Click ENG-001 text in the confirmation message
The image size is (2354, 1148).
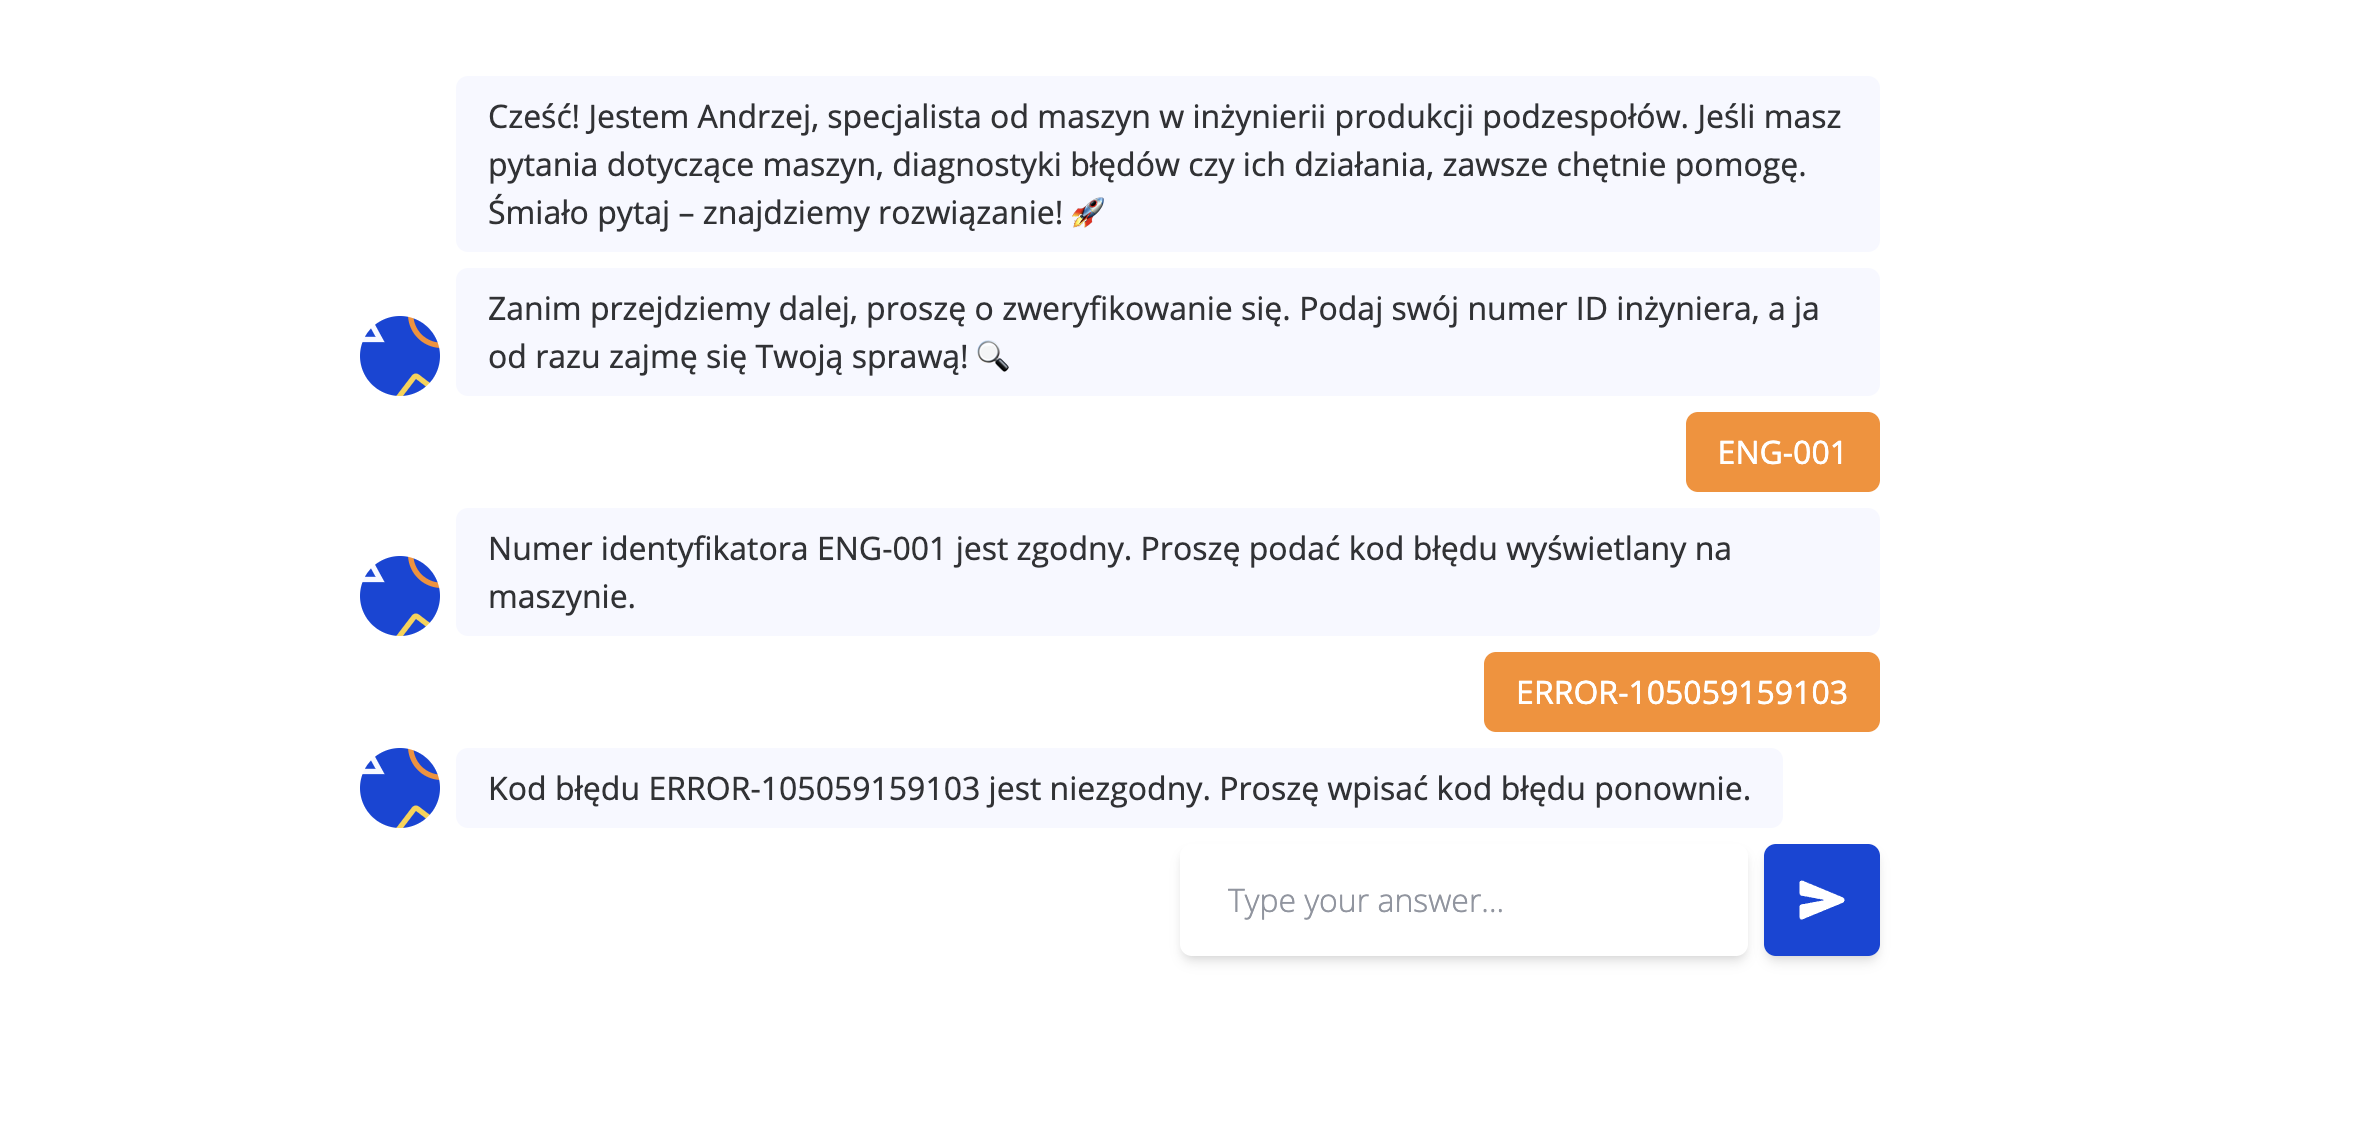[x=878, y=547]
